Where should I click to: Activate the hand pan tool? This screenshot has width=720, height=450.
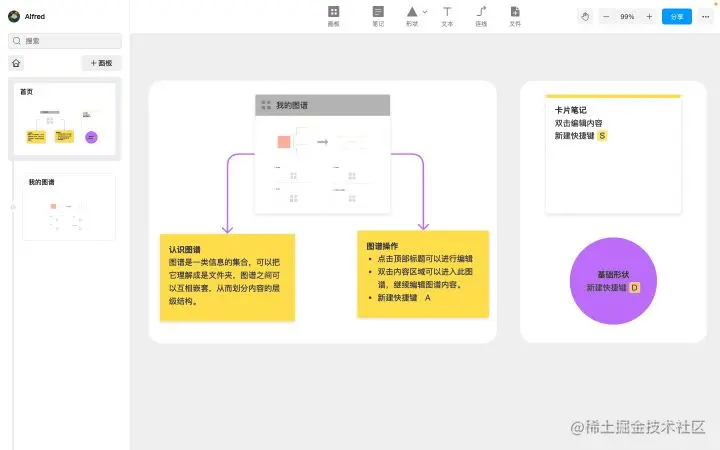click(x=585, y=17)
